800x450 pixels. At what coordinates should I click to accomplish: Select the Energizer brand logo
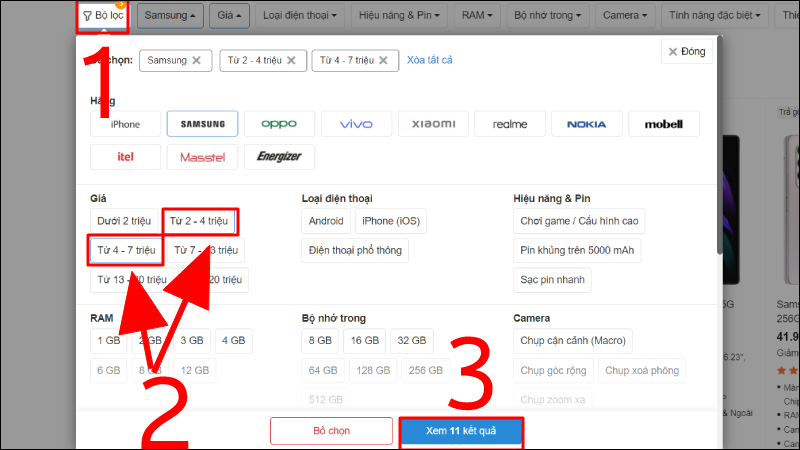point(279,157)
